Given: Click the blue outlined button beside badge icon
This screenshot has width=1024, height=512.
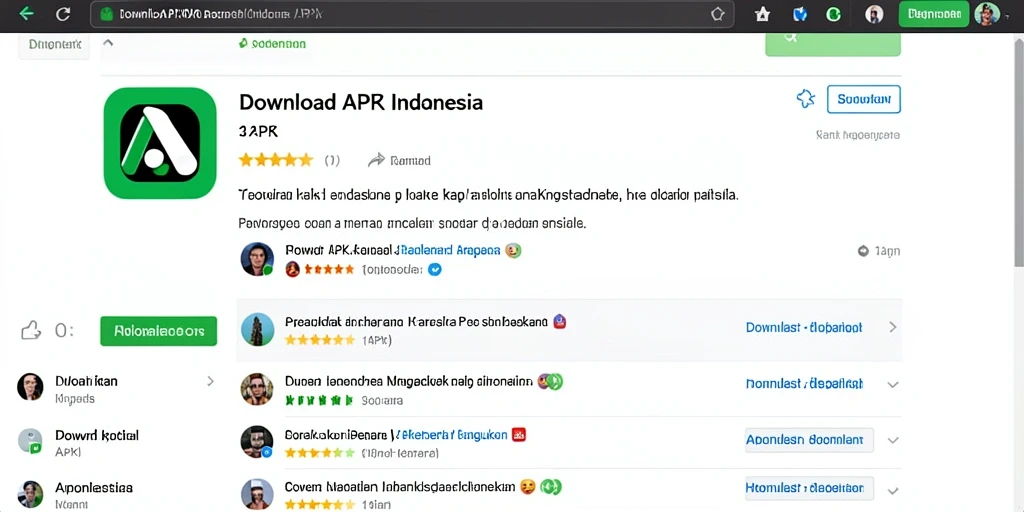Looking at the screenshot, I should coord(863,99).
